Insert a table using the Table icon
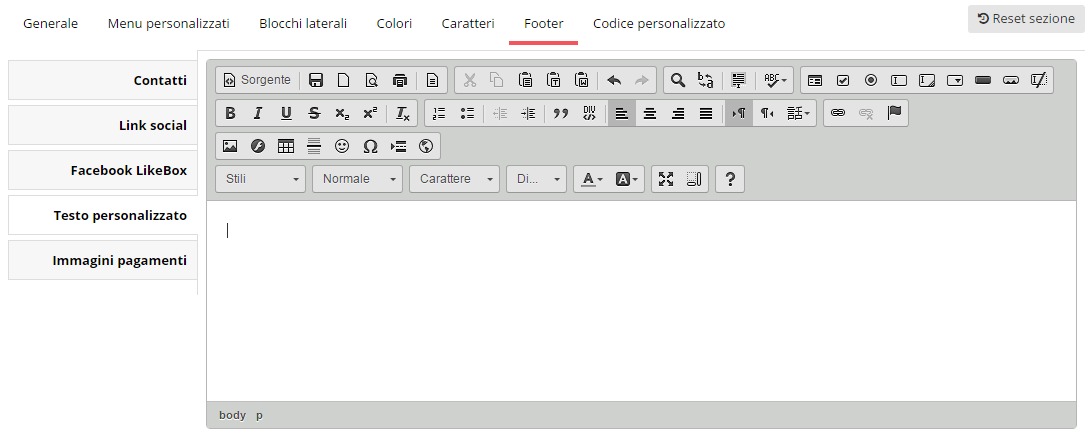Image resolution: width=1089 pixels, height=437 pixels. click(286, 146)
